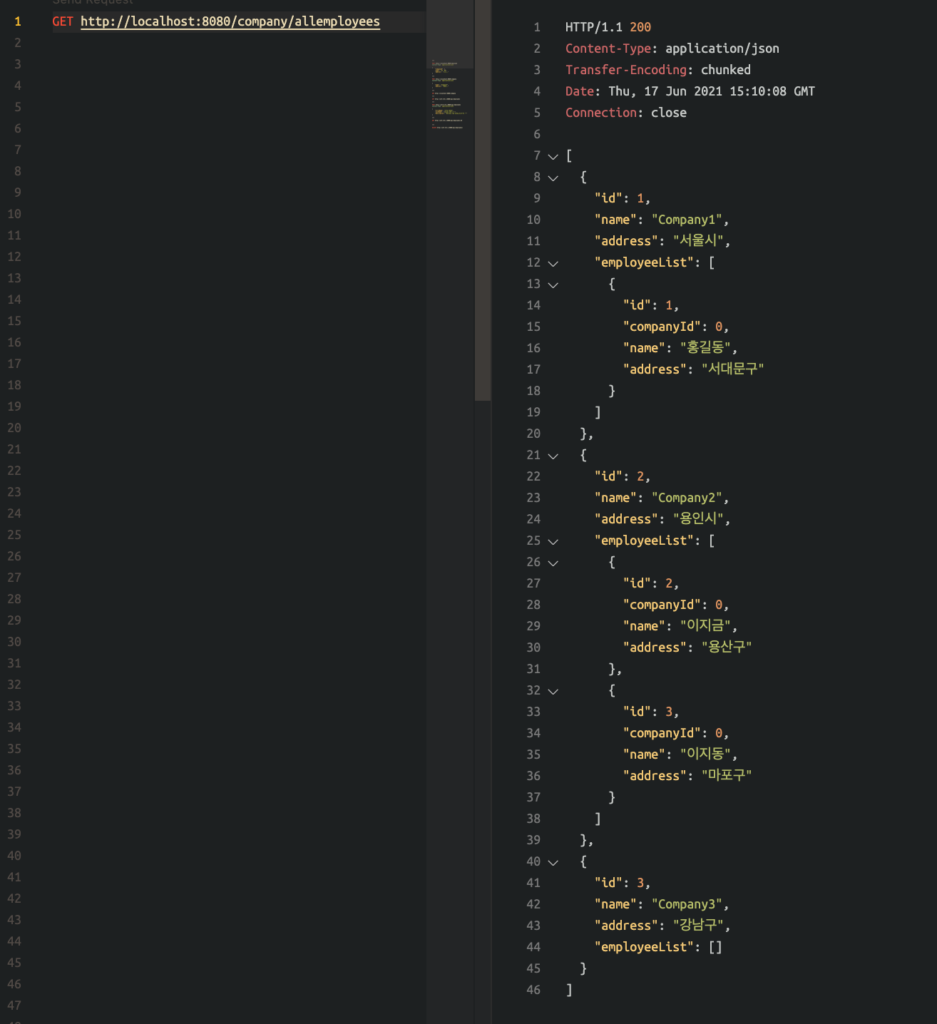
Task: Click the minimap preview in request editor
Action: pos(449,95)
